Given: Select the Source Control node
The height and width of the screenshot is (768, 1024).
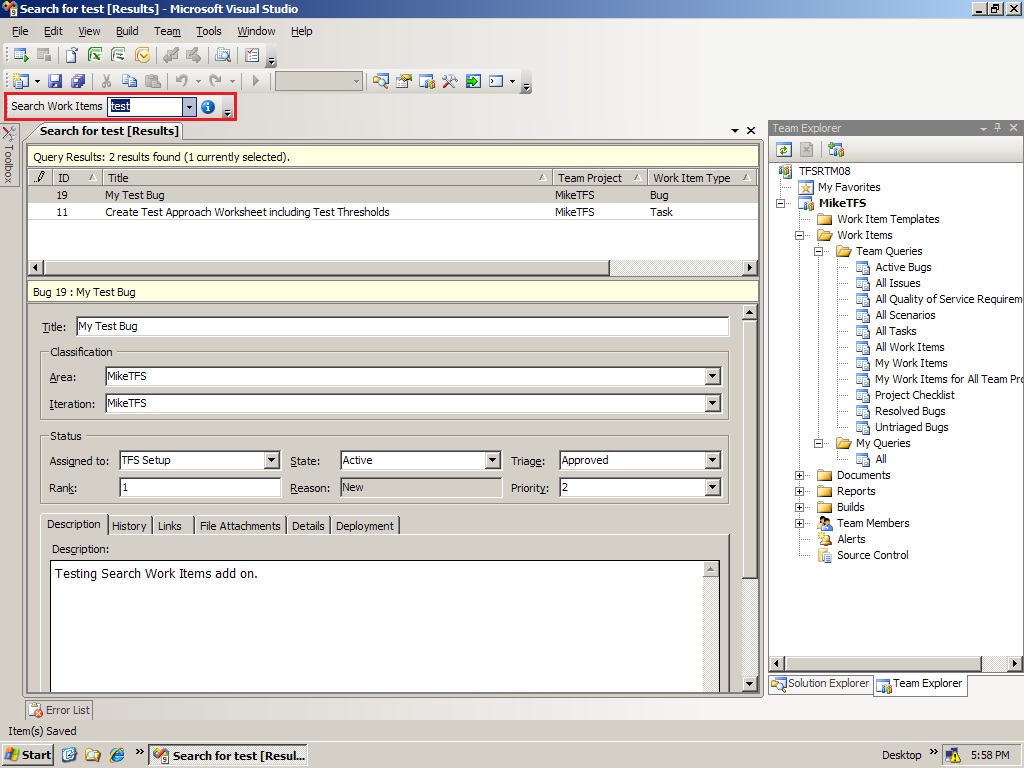Looking at the screenshot, I should [872, 555].
